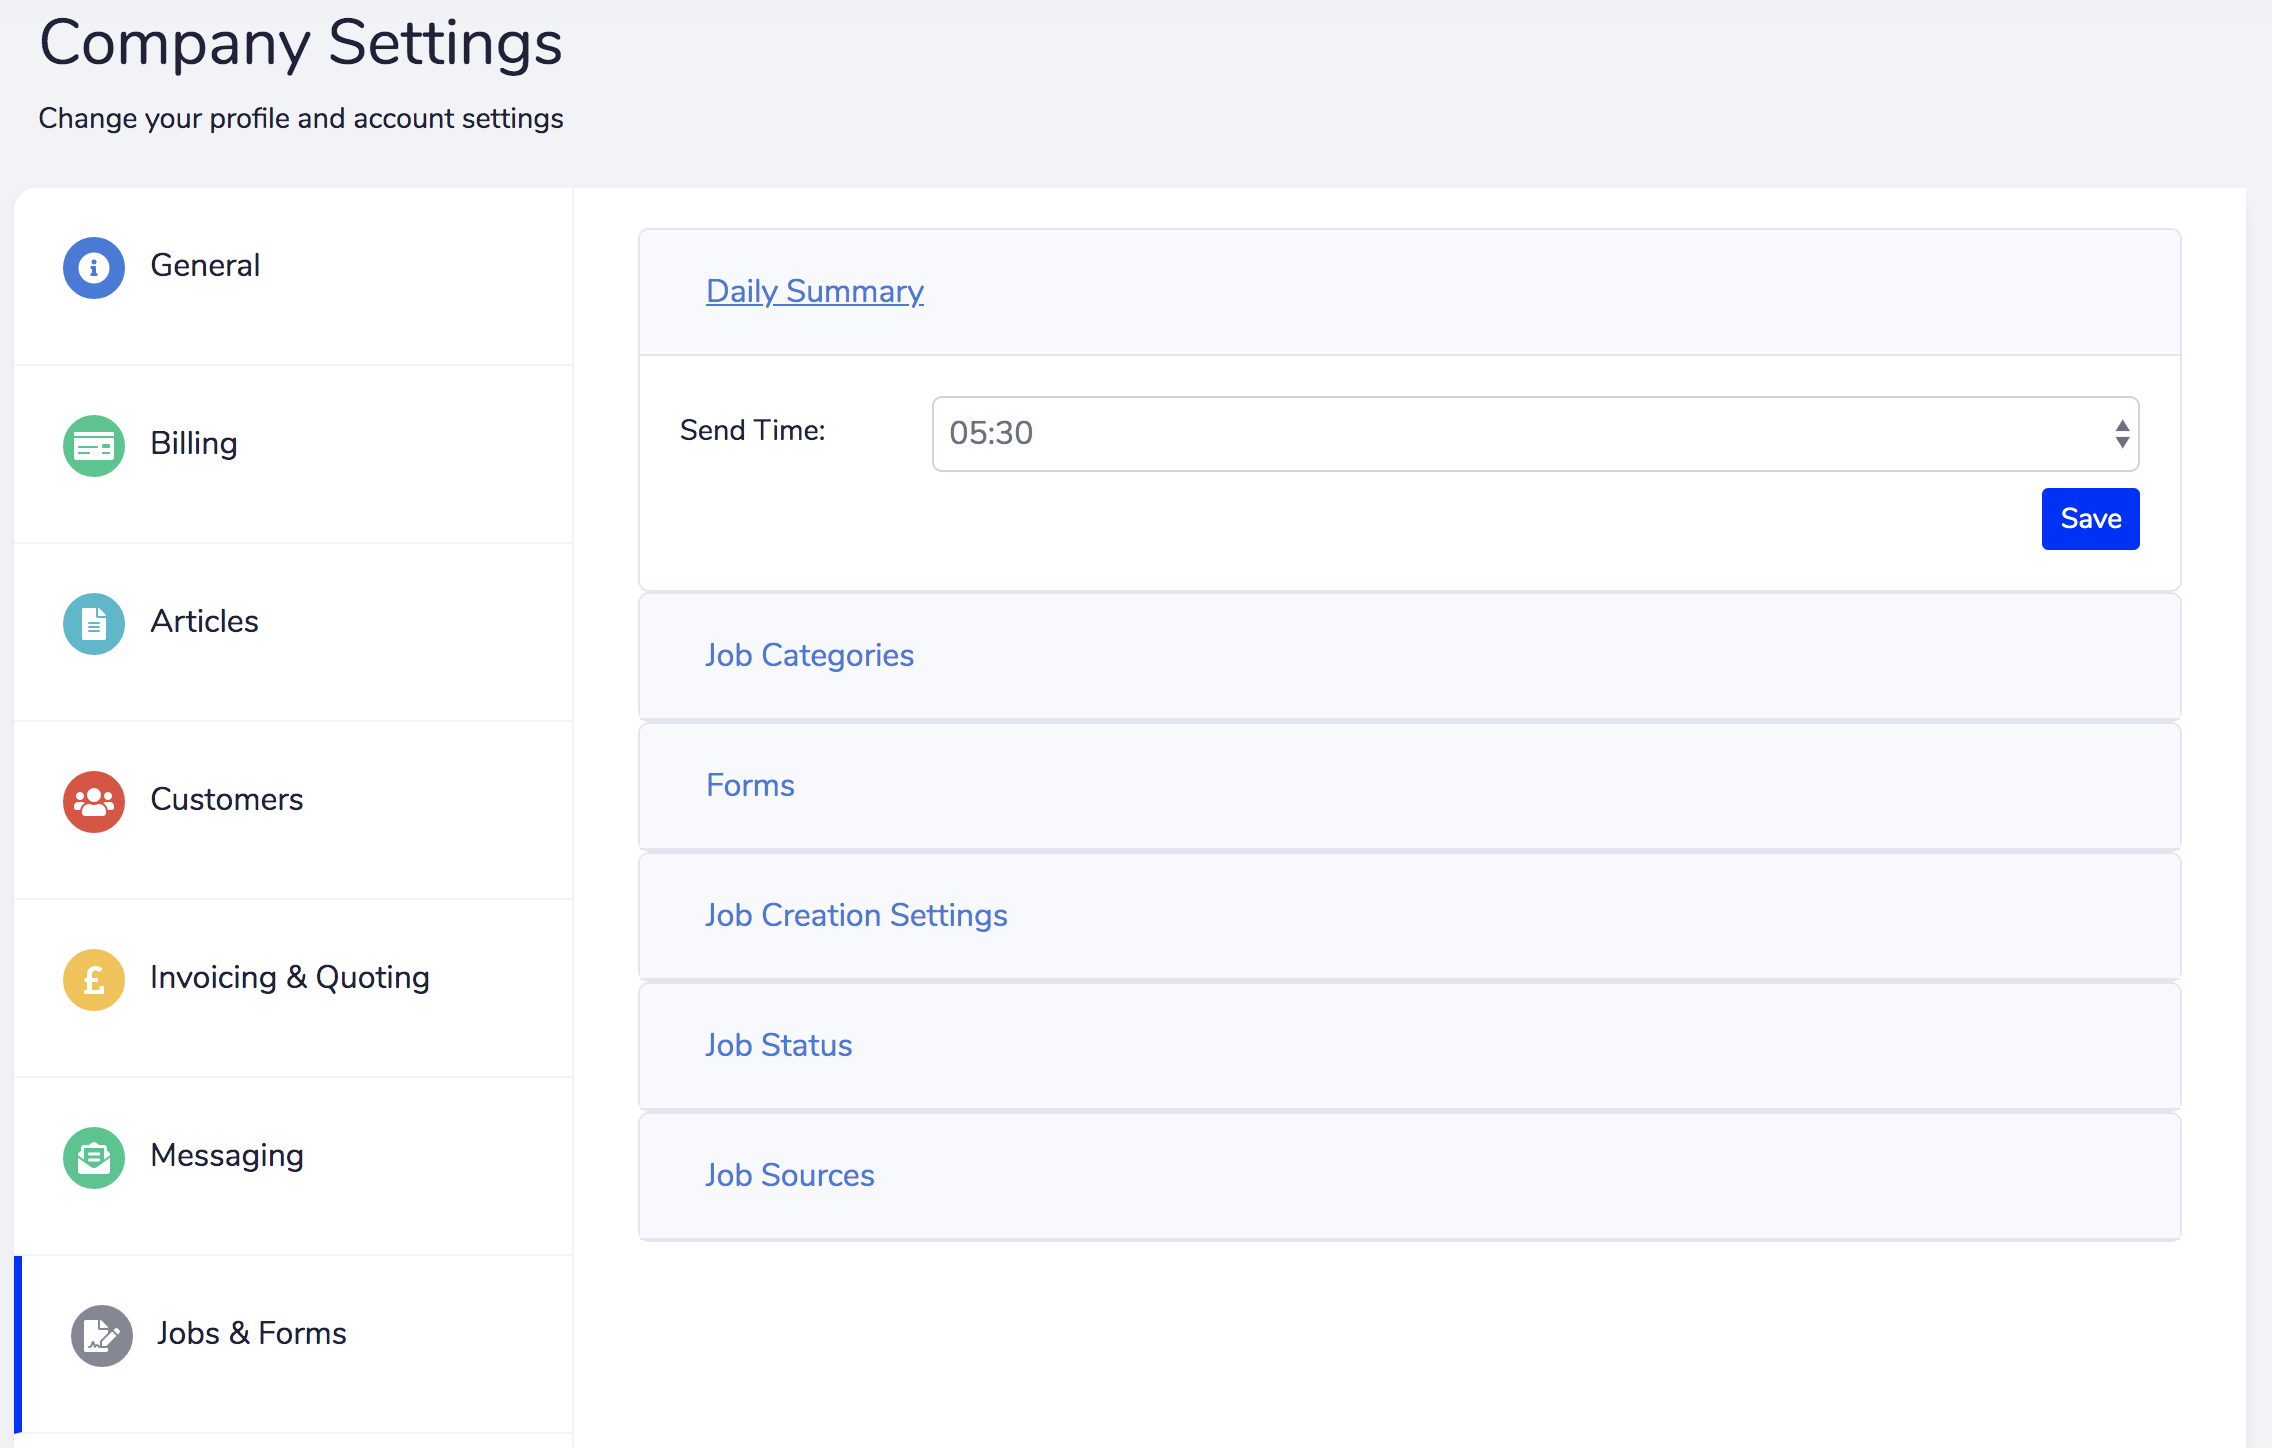2272x1448 pixels.
Task: Open the General settings tab
Action: pyautogui.click(x=293, y=276)
